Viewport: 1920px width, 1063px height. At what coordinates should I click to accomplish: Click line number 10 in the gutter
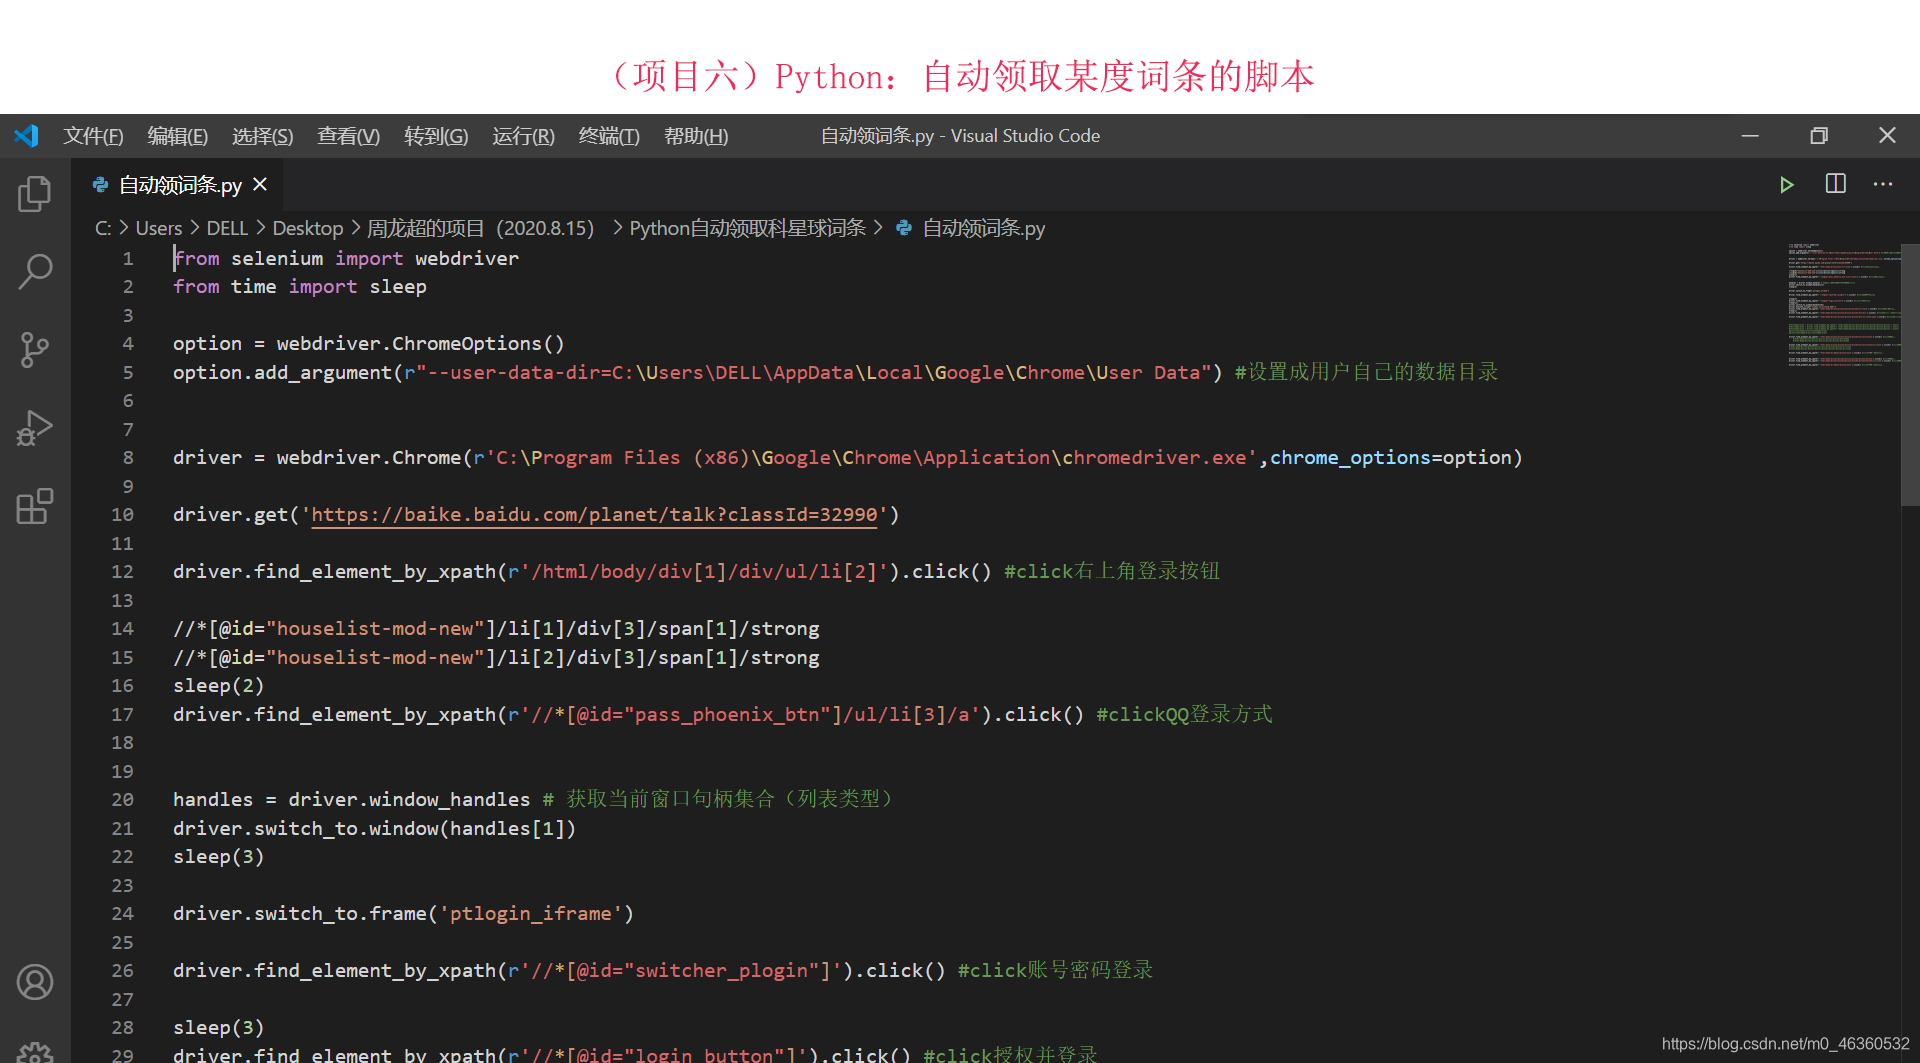click(122, 514)
